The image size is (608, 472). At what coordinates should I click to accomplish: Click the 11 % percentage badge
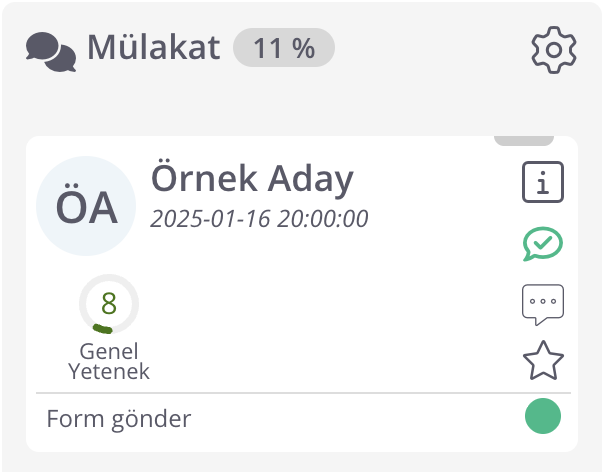click(x=284, y=48)
